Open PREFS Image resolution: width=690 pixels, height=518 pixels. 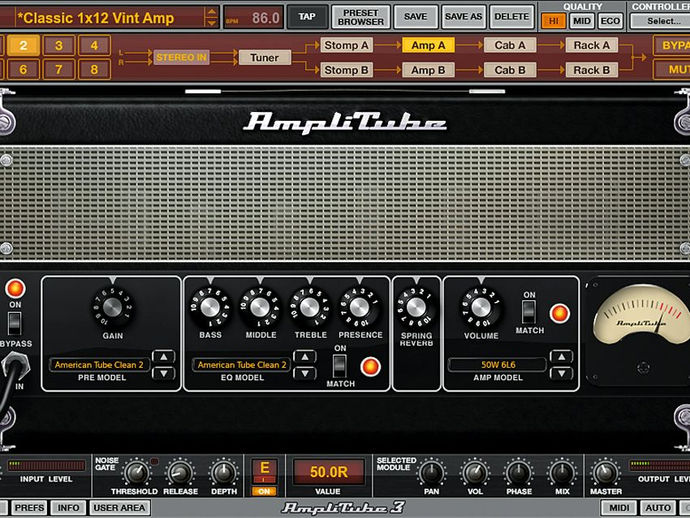pyautogui.click(x=29, y=507)
